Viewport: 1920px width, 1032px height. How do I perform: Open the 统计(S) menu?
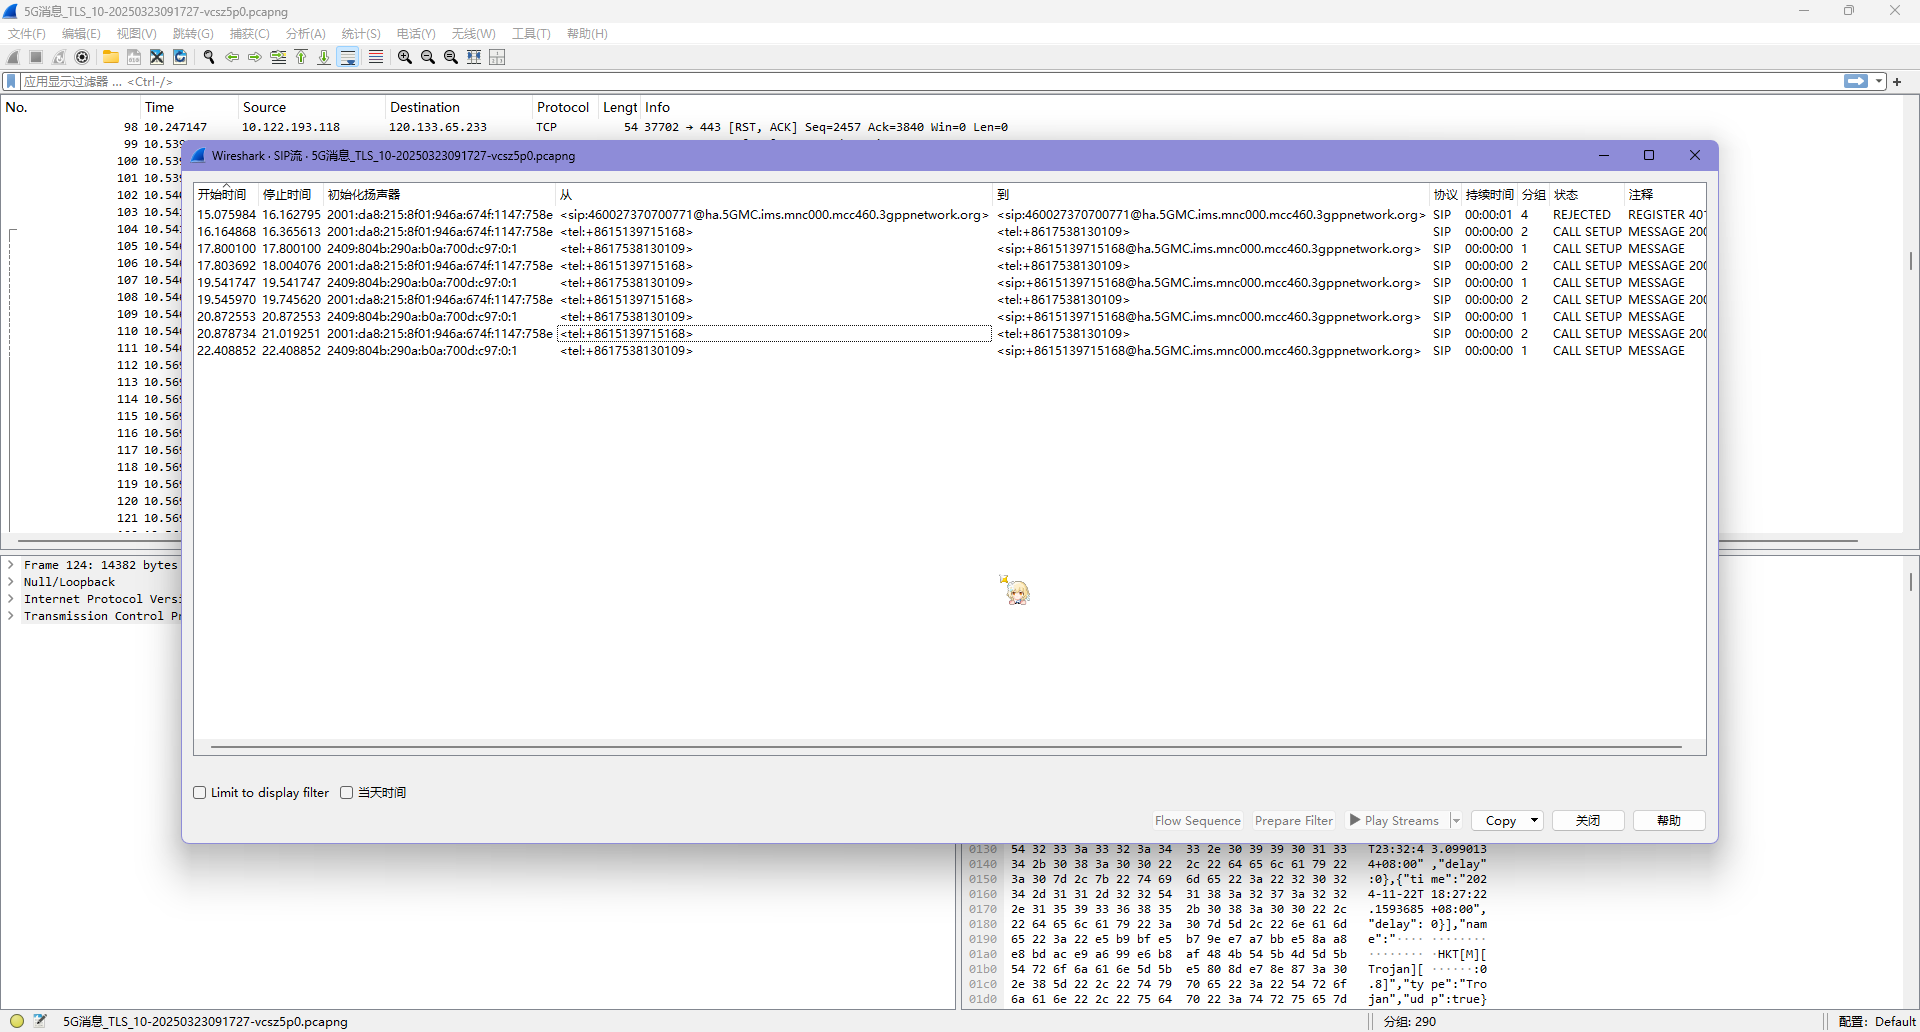pyautogui.click(x=360, y=34)
